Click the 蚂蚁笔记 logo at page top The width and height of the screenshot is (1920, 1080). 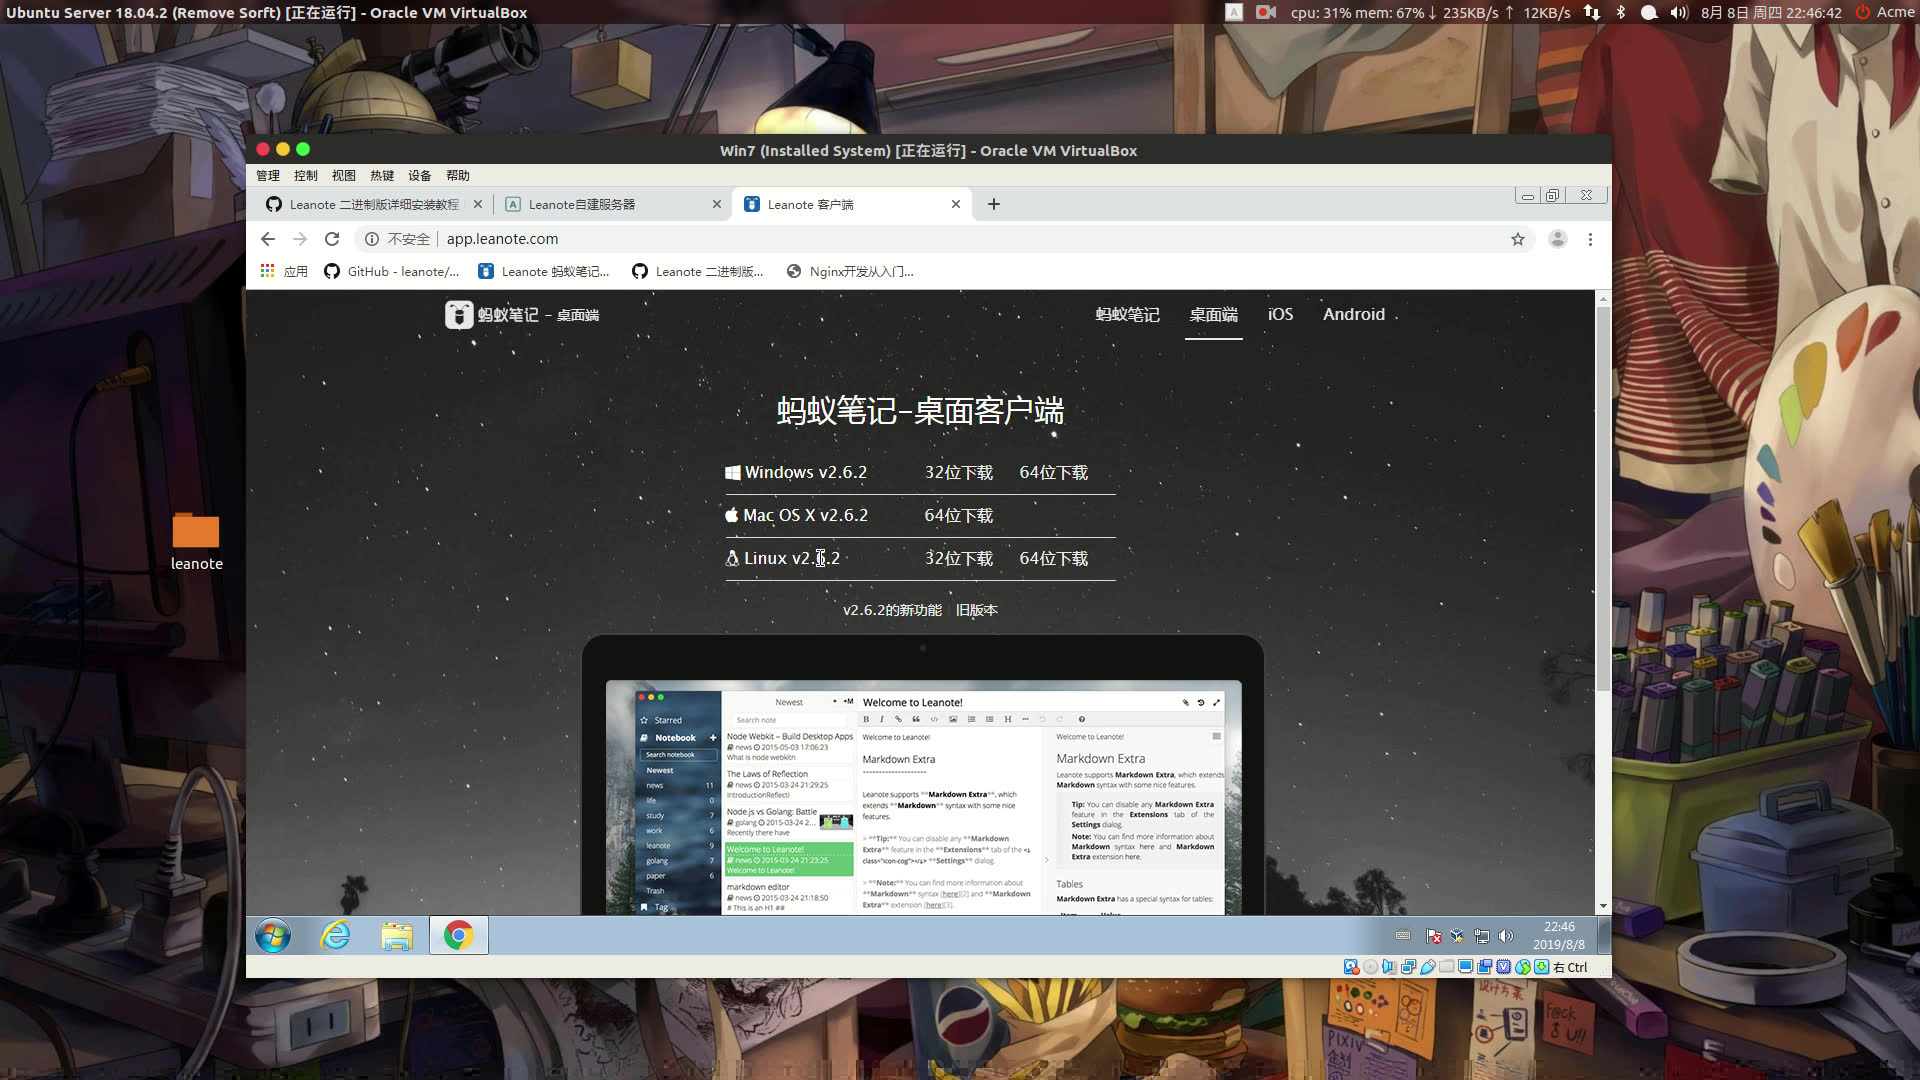pyautogui.click(x=522, y=315)
